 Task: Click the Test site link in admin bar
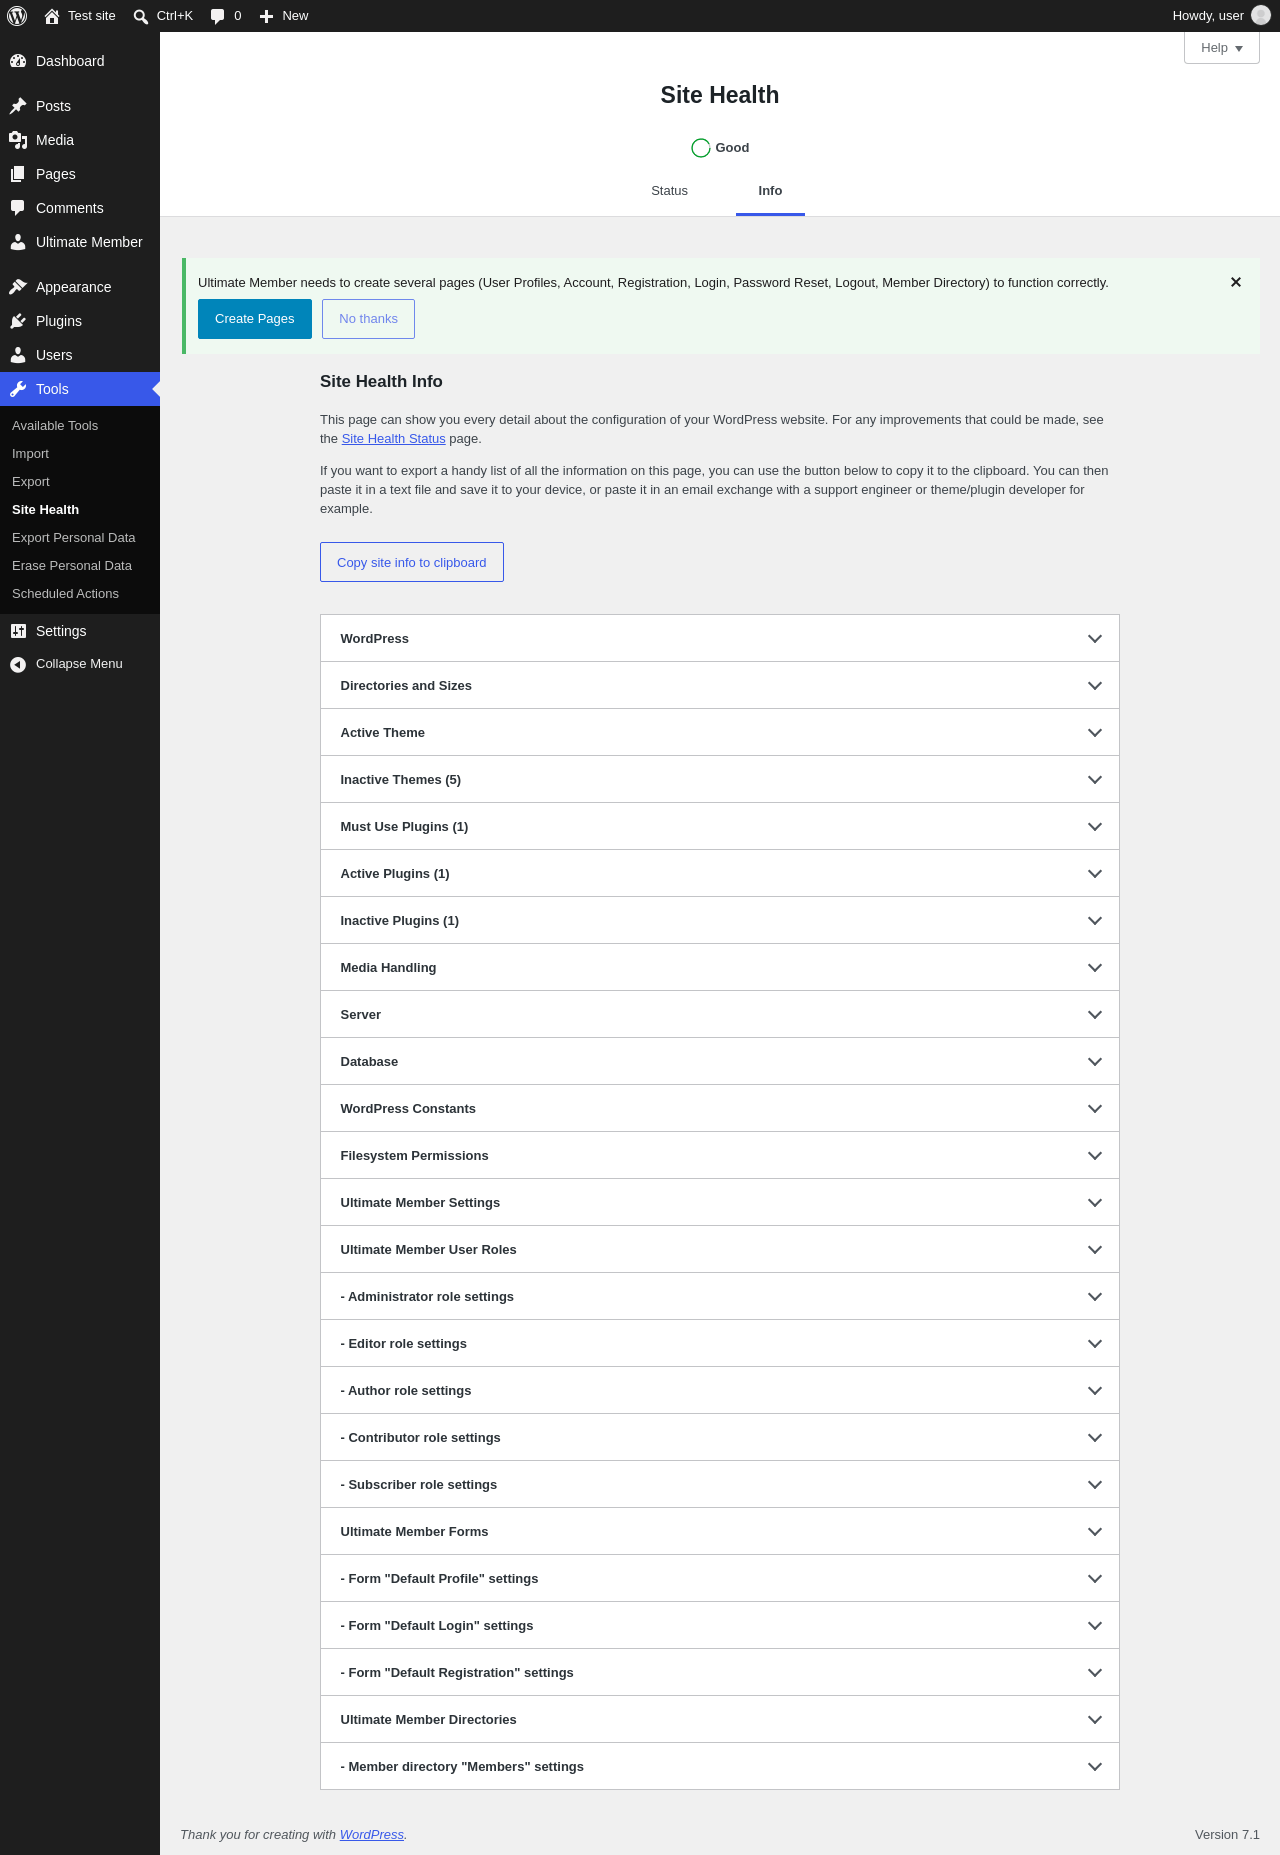click(80, 16)
